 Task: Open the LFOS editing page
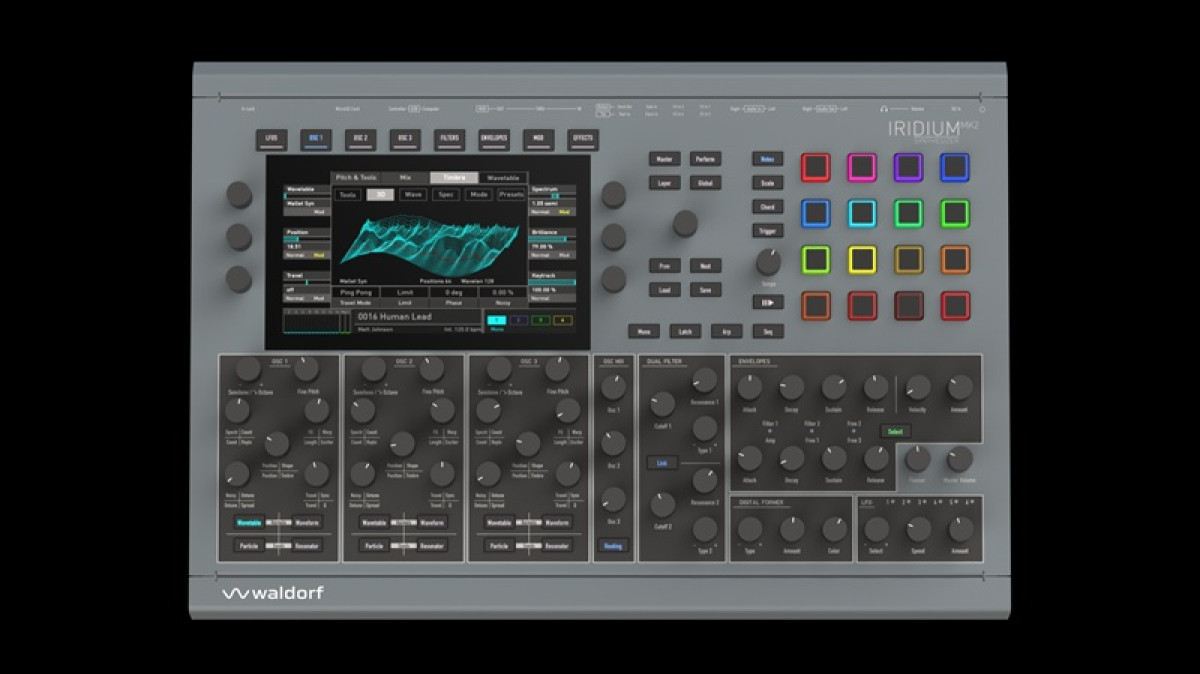pos(271,140)
